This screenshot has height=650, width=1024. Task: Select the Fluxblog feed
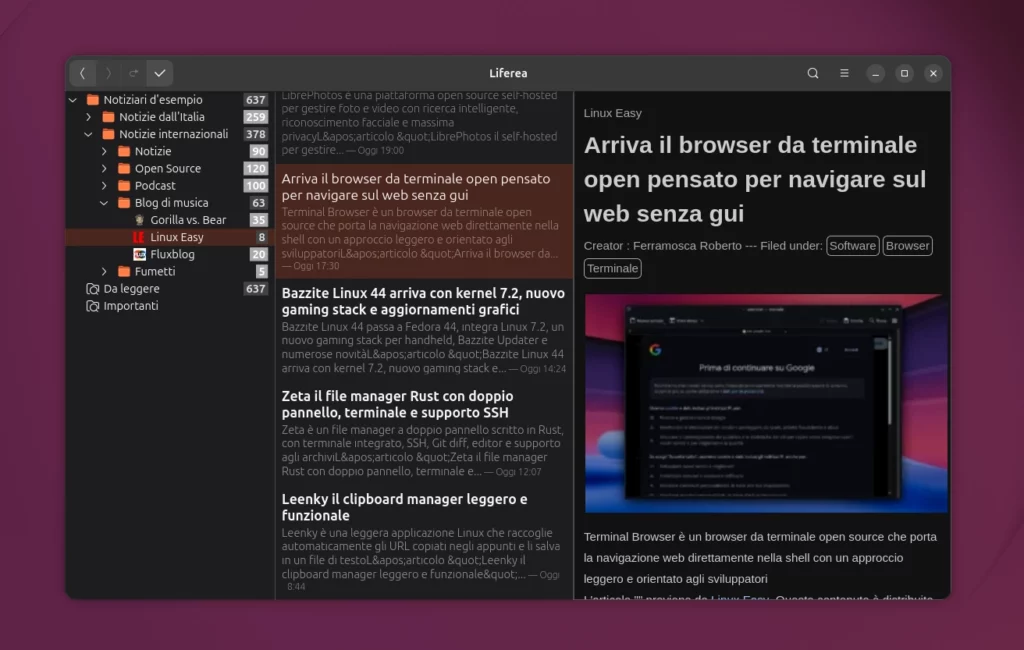click(168, 254)
